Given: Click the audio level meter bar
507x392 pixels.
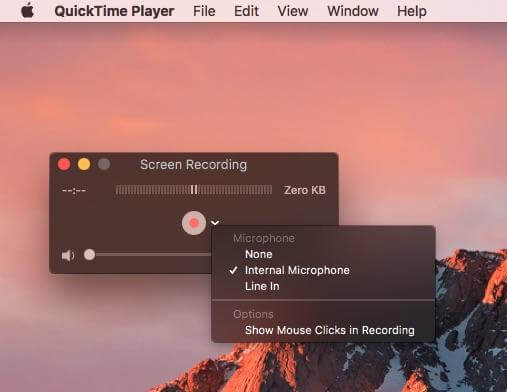Looking at the screenshot, I should pos(194,190).
